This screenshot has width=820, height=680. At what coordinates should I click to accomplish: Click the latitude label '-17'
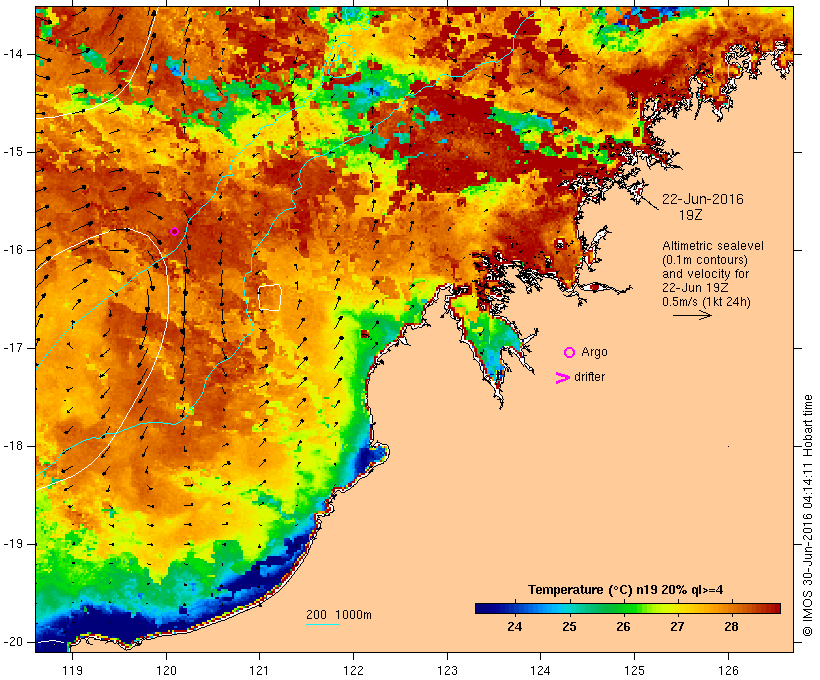click(x=13, y=348)
